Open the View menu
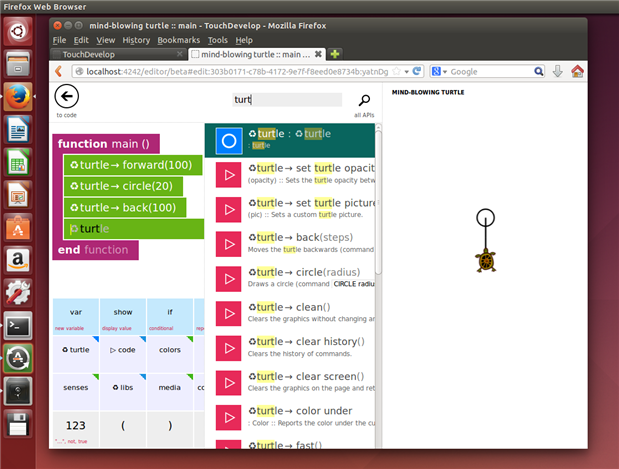Image resolution: width=619 pixels, height=469 pixels. tap(105, 40)
